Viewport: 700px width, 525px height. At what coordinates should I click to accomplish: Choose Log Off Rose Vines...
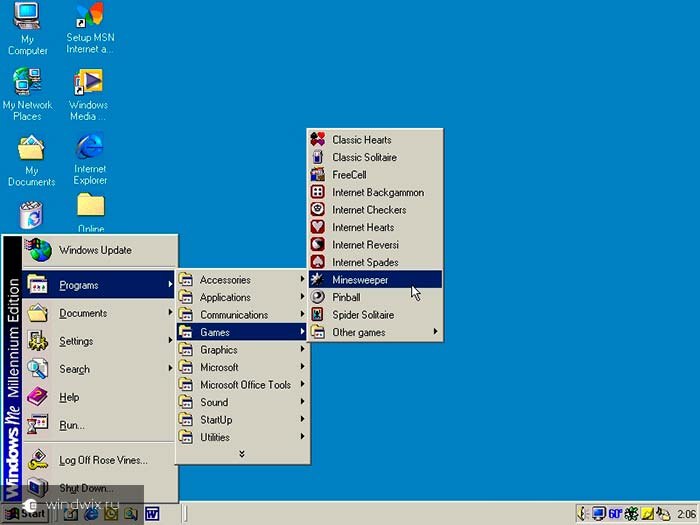(99, 460)
